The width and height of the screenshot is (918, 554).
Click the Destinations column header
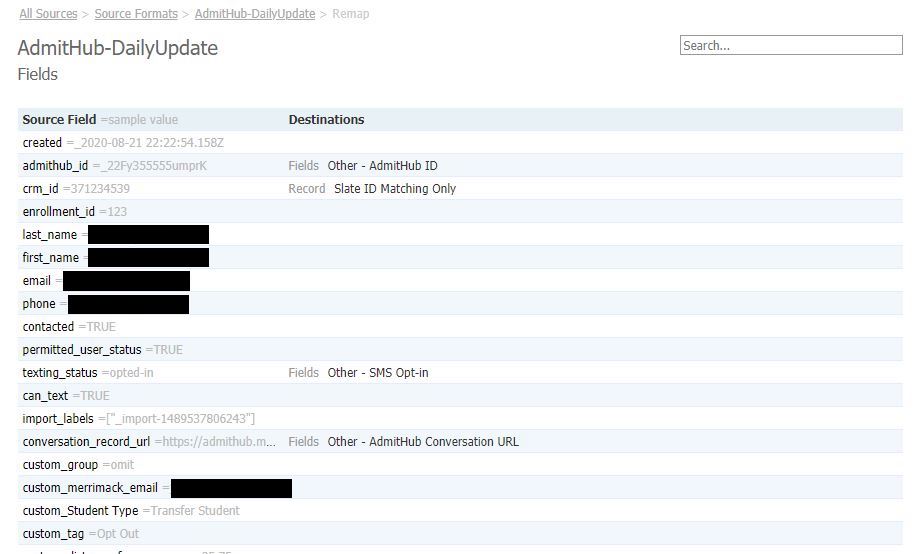pos(326,119)
